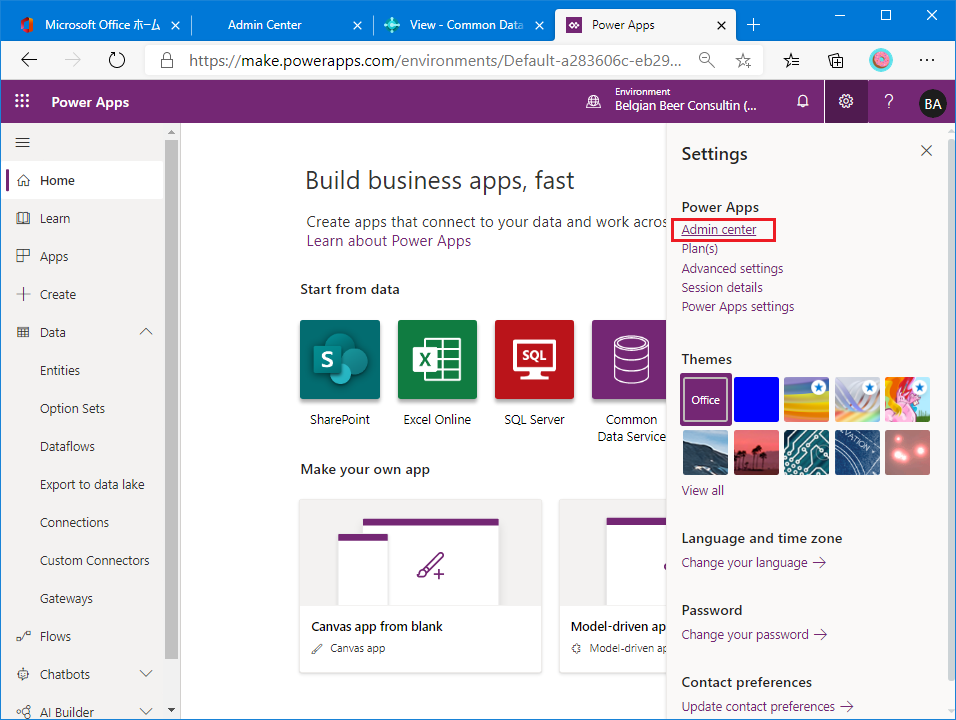The width and height of the screenshot is (956, 720).
Task: Click the browser address bar URL
Action: (435, 60)
